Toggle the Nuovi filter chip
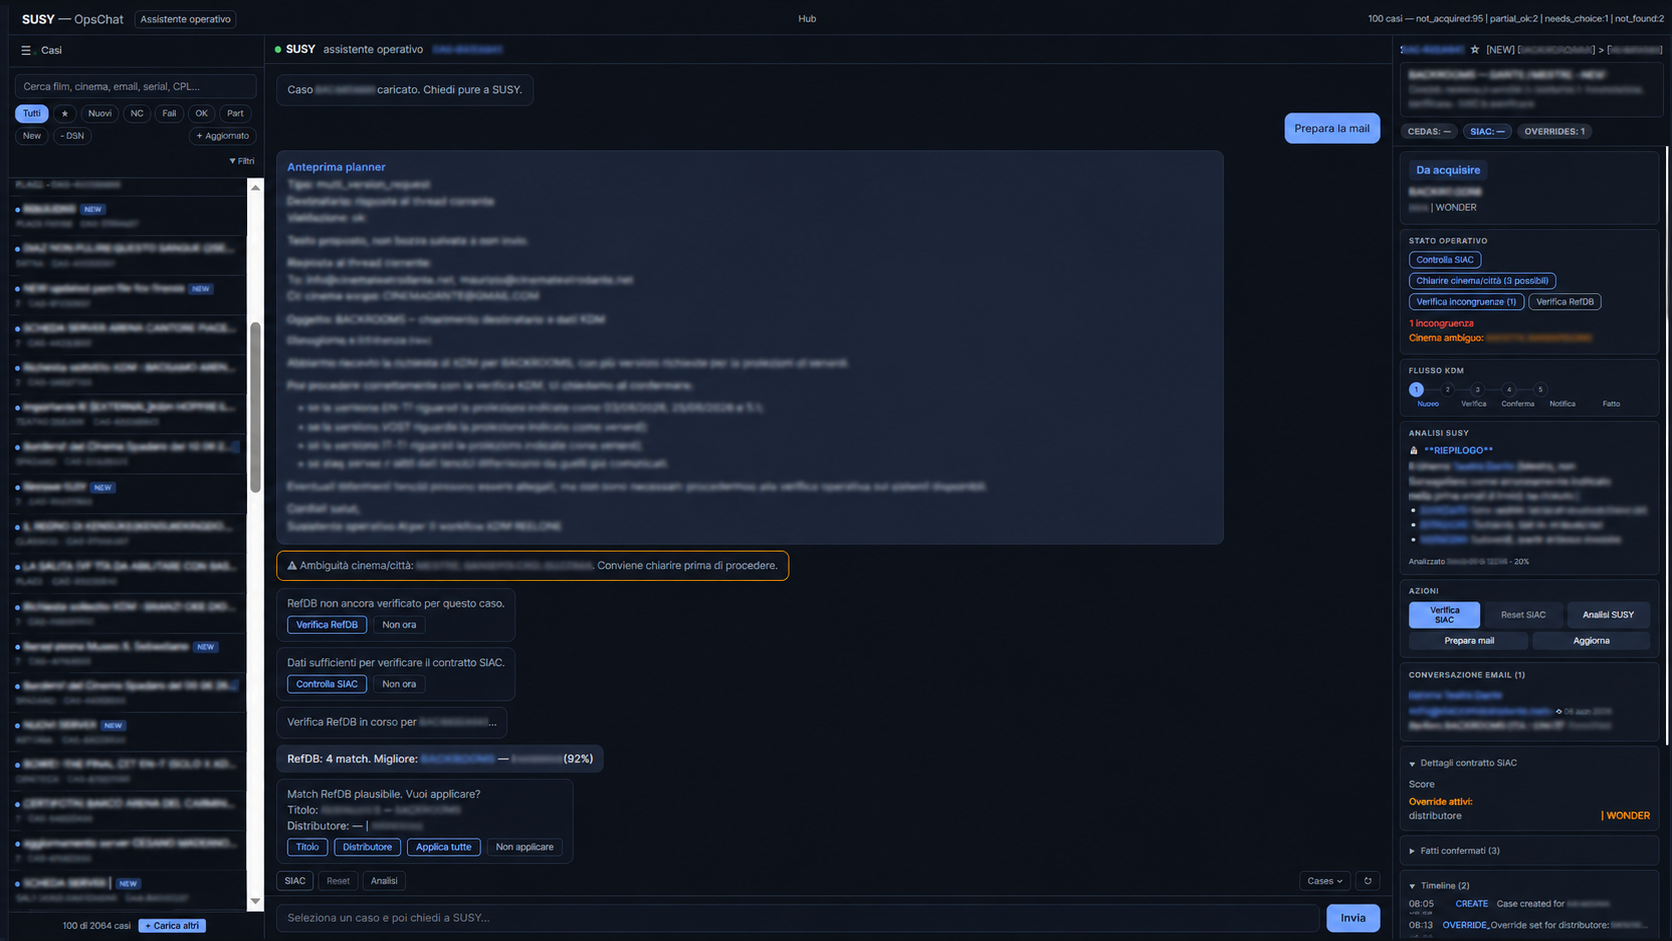 [x=100, y=114]
